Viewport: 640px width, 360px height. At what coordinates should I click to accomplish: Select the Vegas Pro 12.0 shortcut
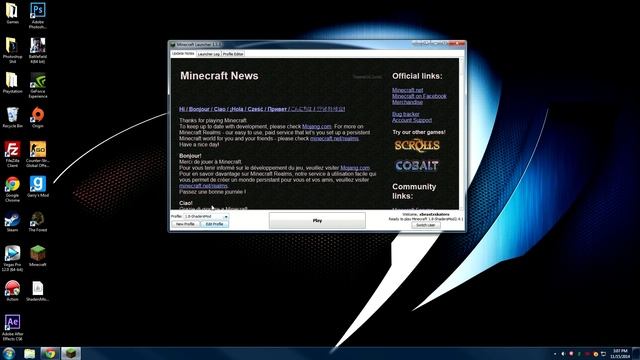[12, 258]
